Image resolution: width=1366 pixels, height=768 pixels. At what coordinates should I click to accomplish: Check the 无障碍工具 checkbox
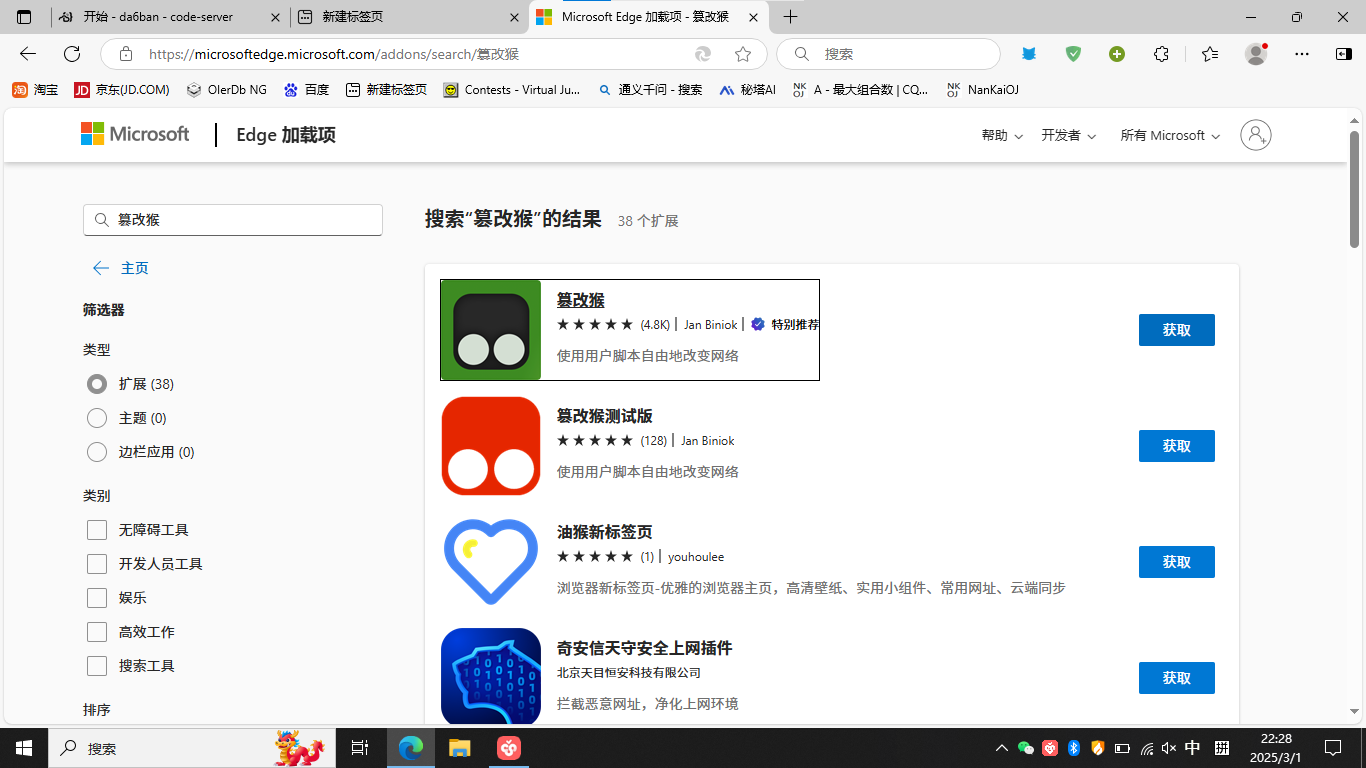[97, 530]
